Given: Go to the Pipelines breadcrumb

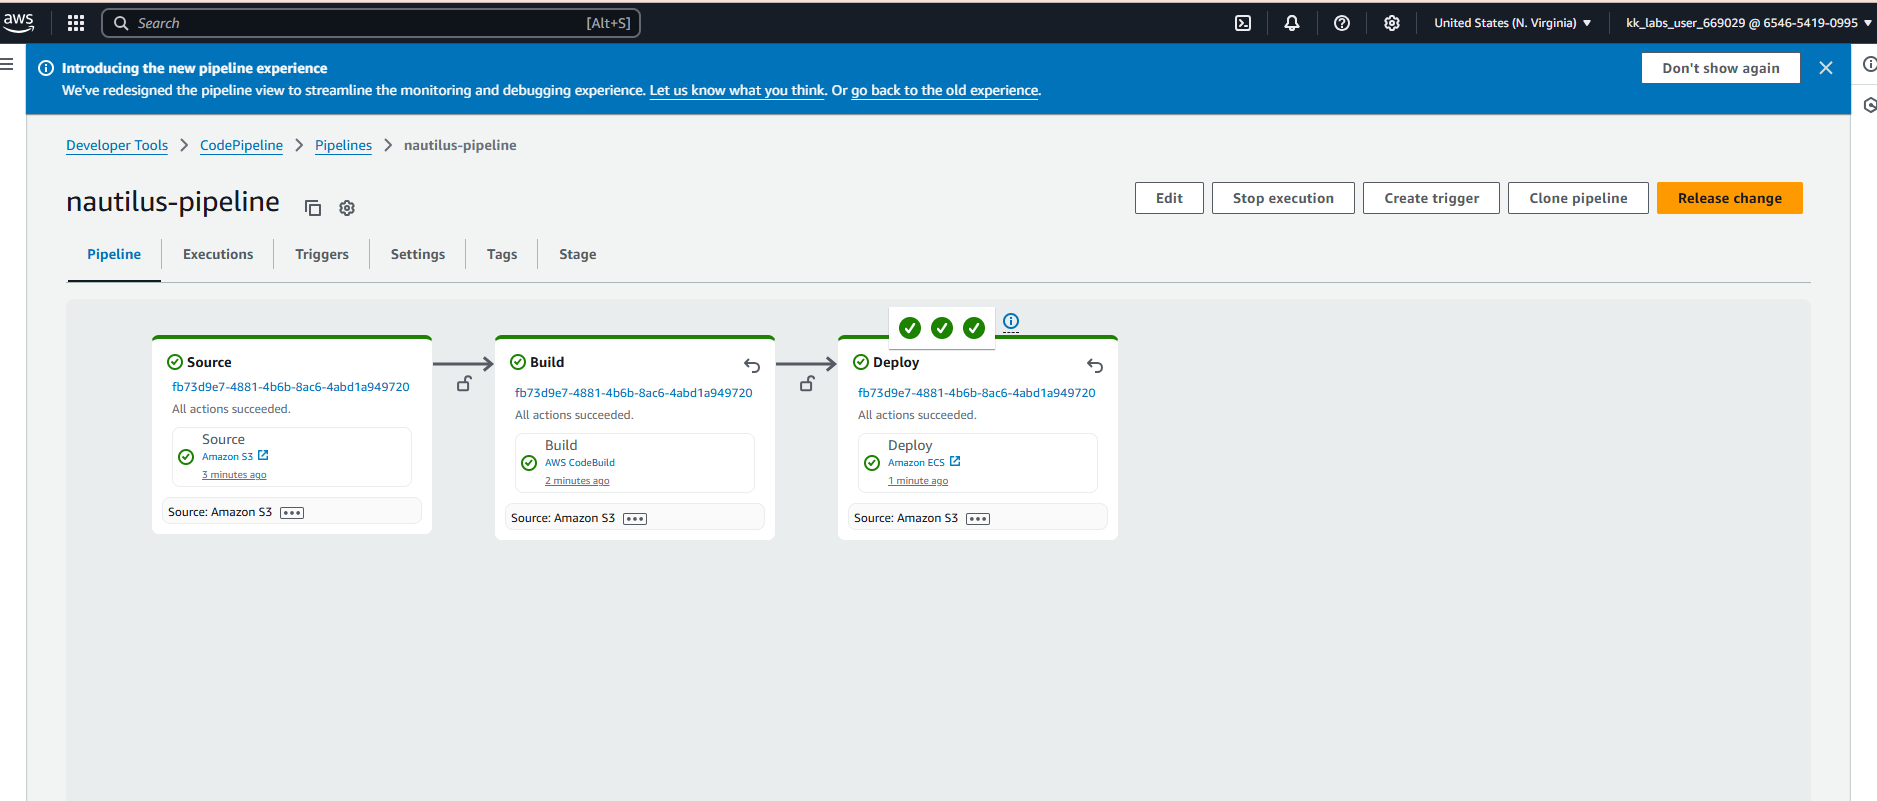Looking at the screenshot, I should [x=343, y=145].
